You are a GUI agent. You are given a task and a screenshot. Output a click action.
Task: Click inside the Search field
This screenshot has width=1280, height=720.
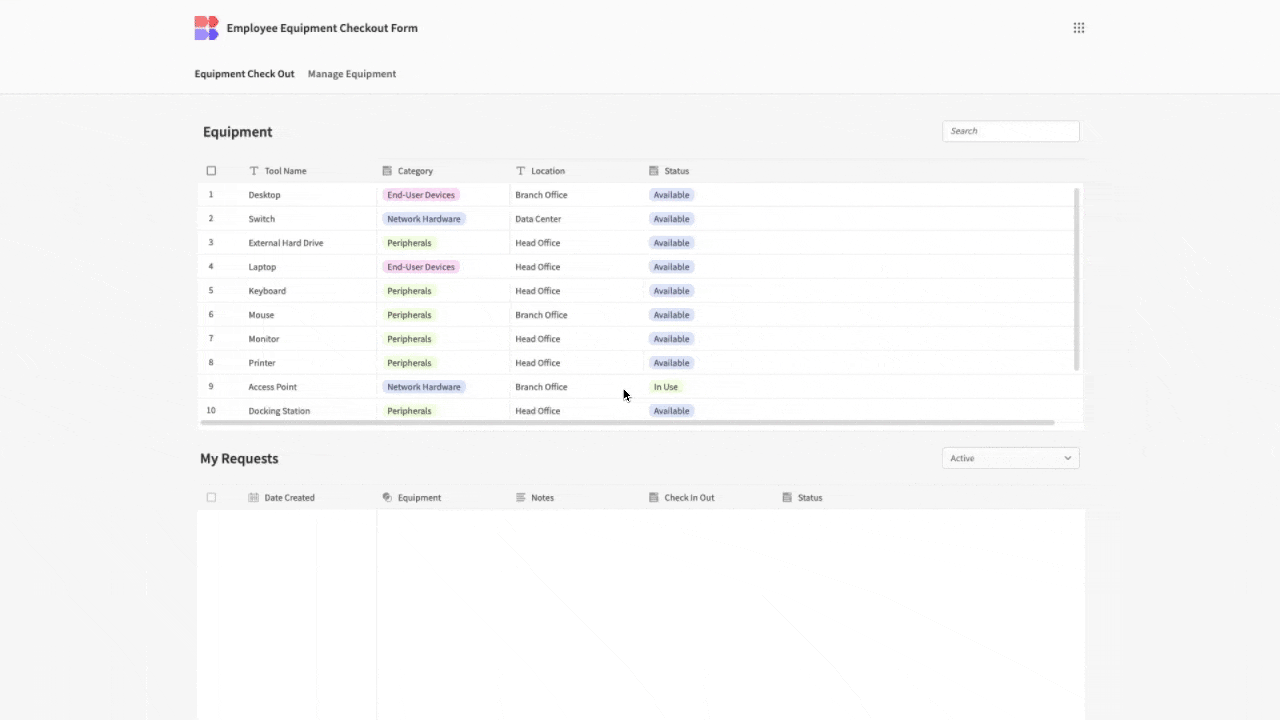(x=1010, y=131)
